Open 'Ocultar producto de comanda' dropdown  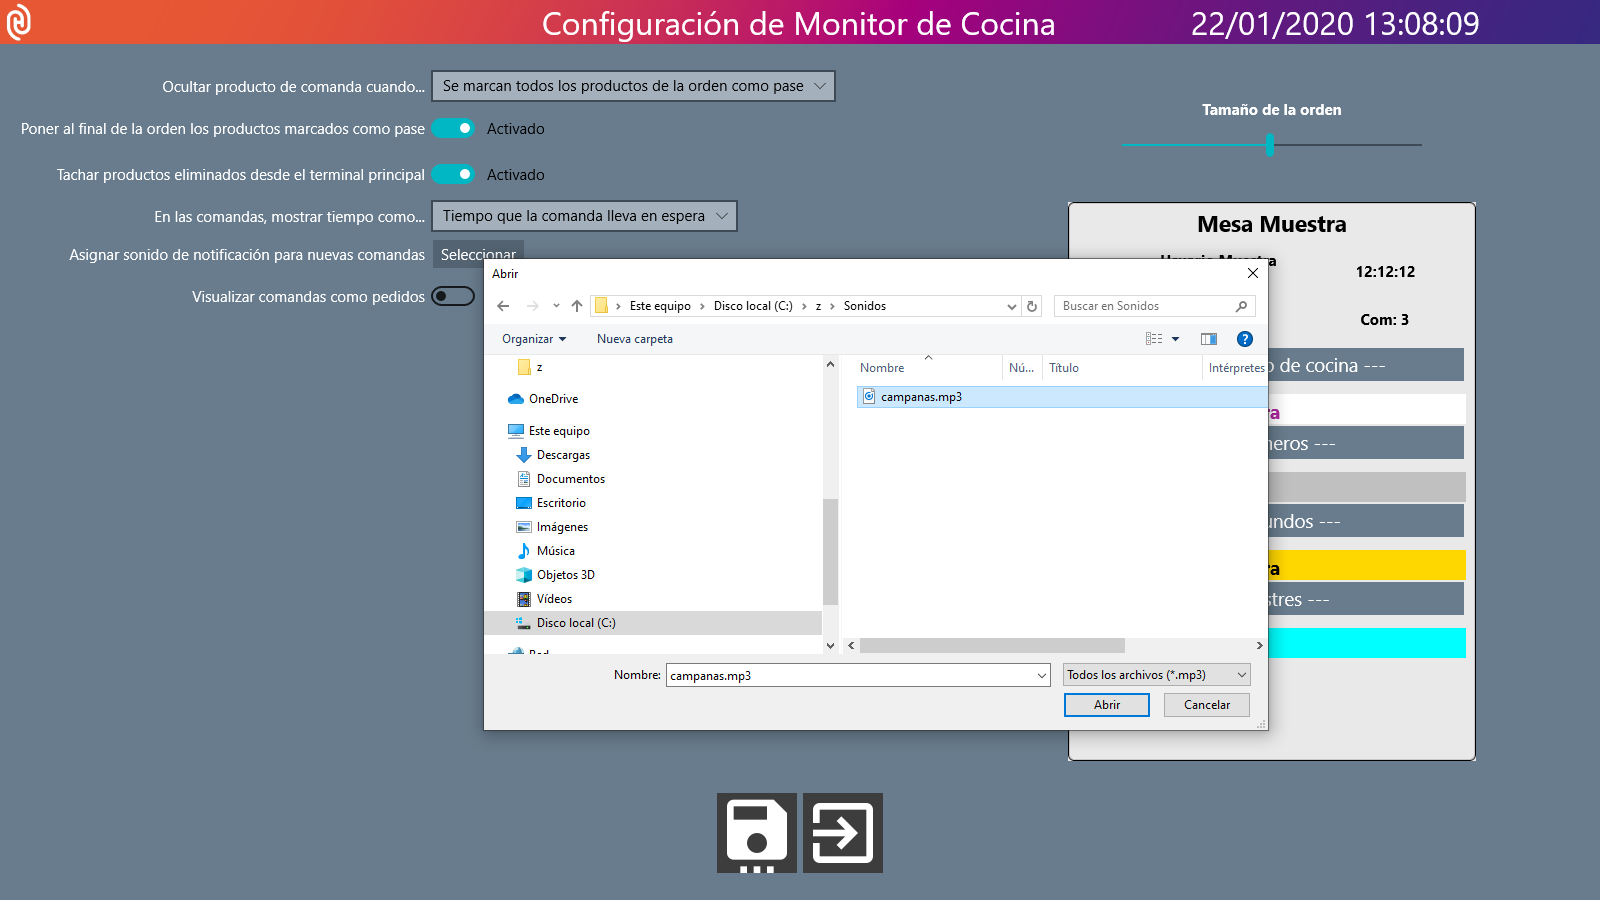(x=633, y=86)
